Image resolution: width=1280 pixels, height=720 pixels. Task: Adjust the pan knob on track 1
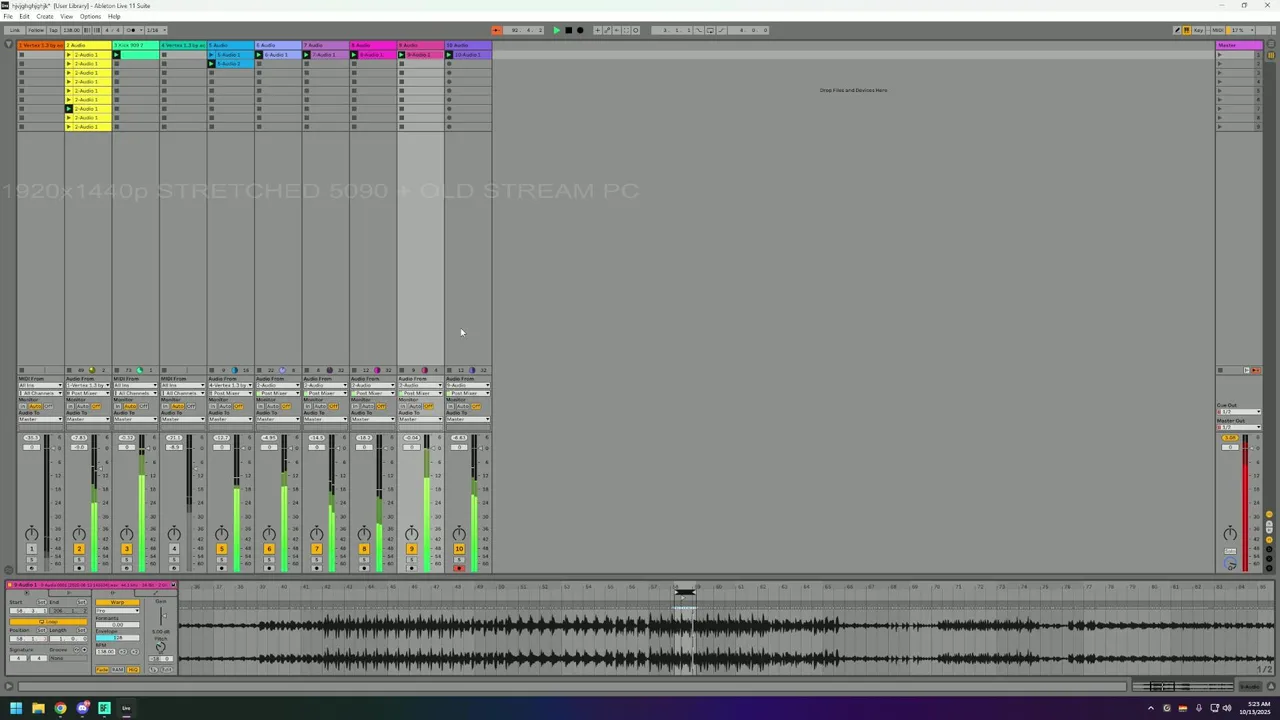click(x=31, y=534)
